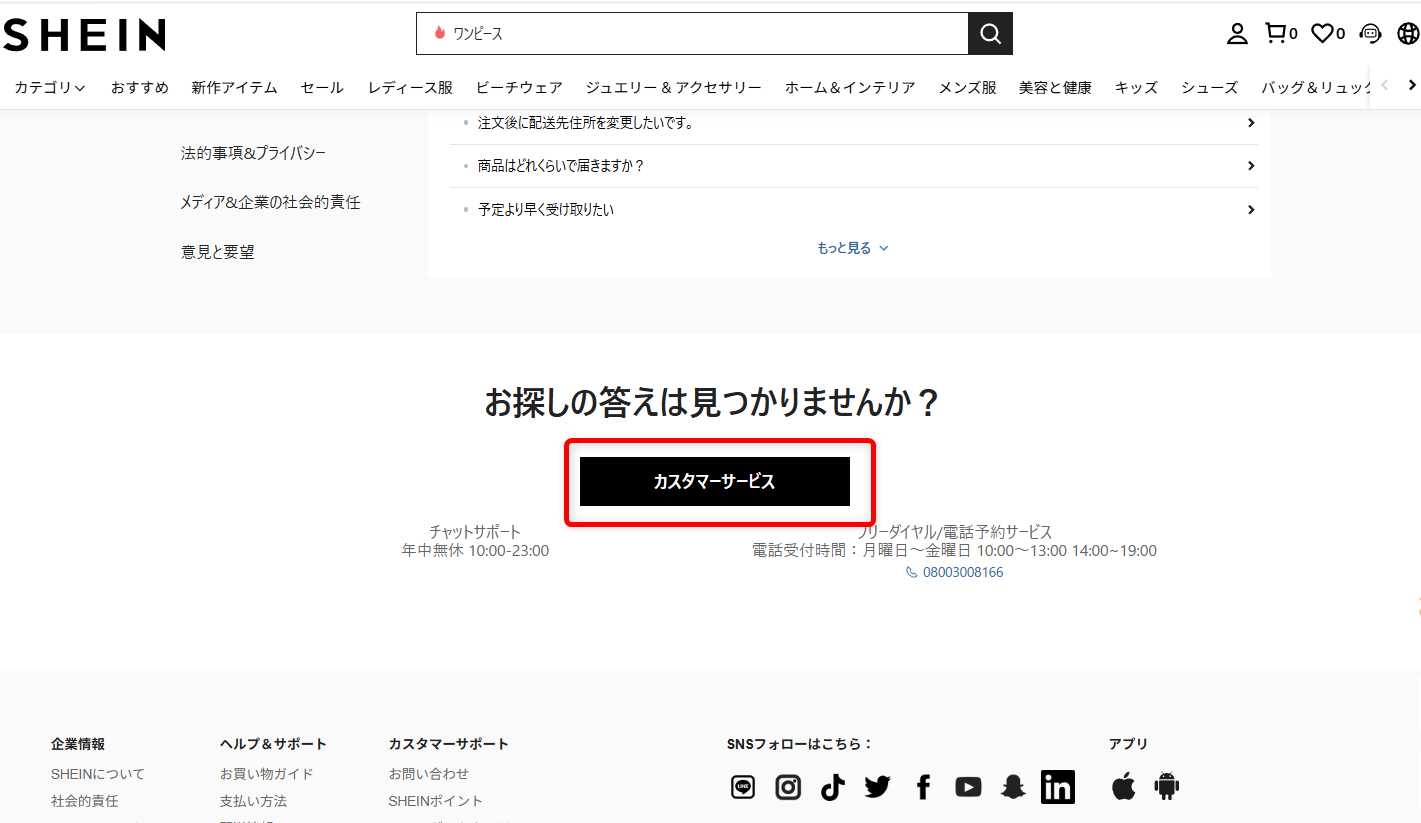1421x823 pixels.
Task: Expand 予定より早く受け取りたい question
Action: 855,210
